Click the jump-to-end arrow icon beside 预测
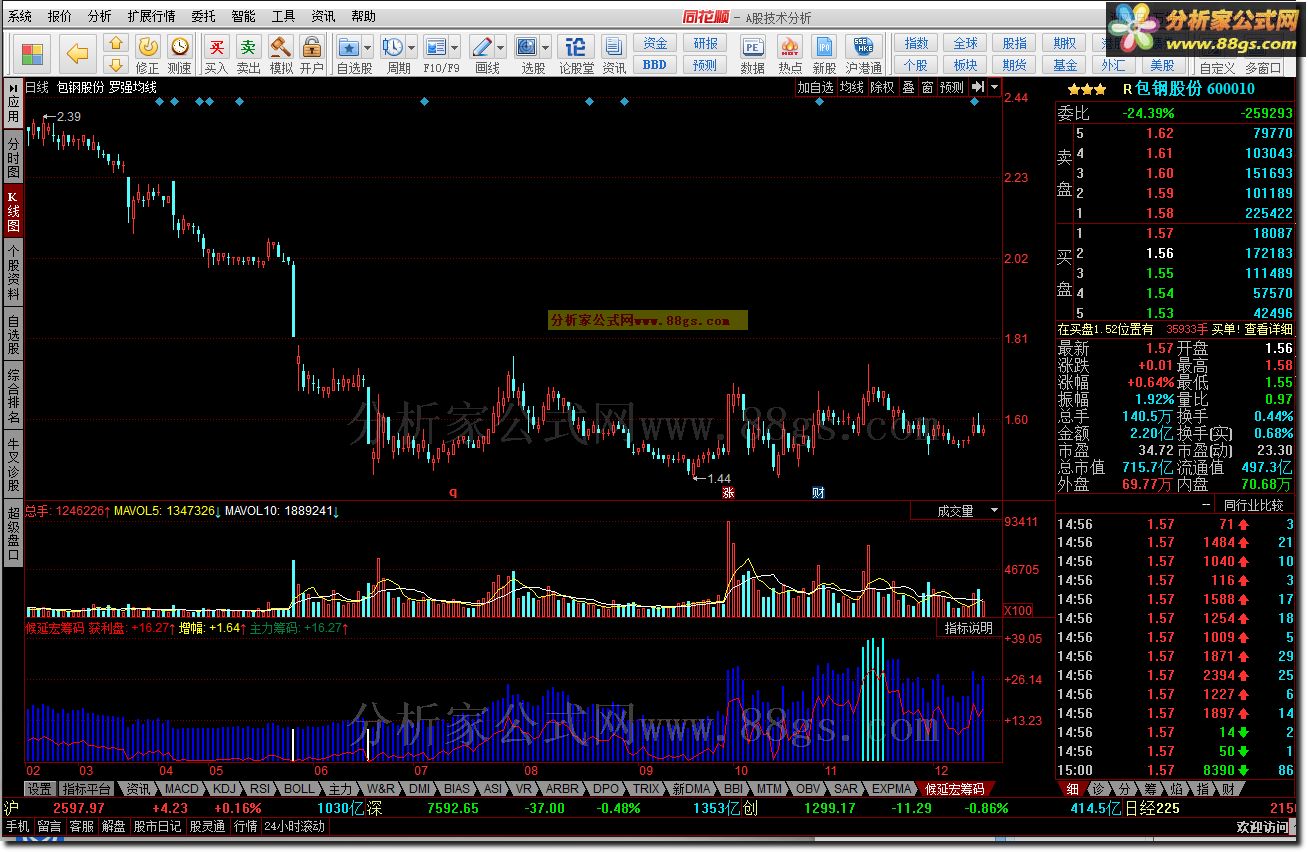Viewport: 1308px width, 852px height. (978, 88)
